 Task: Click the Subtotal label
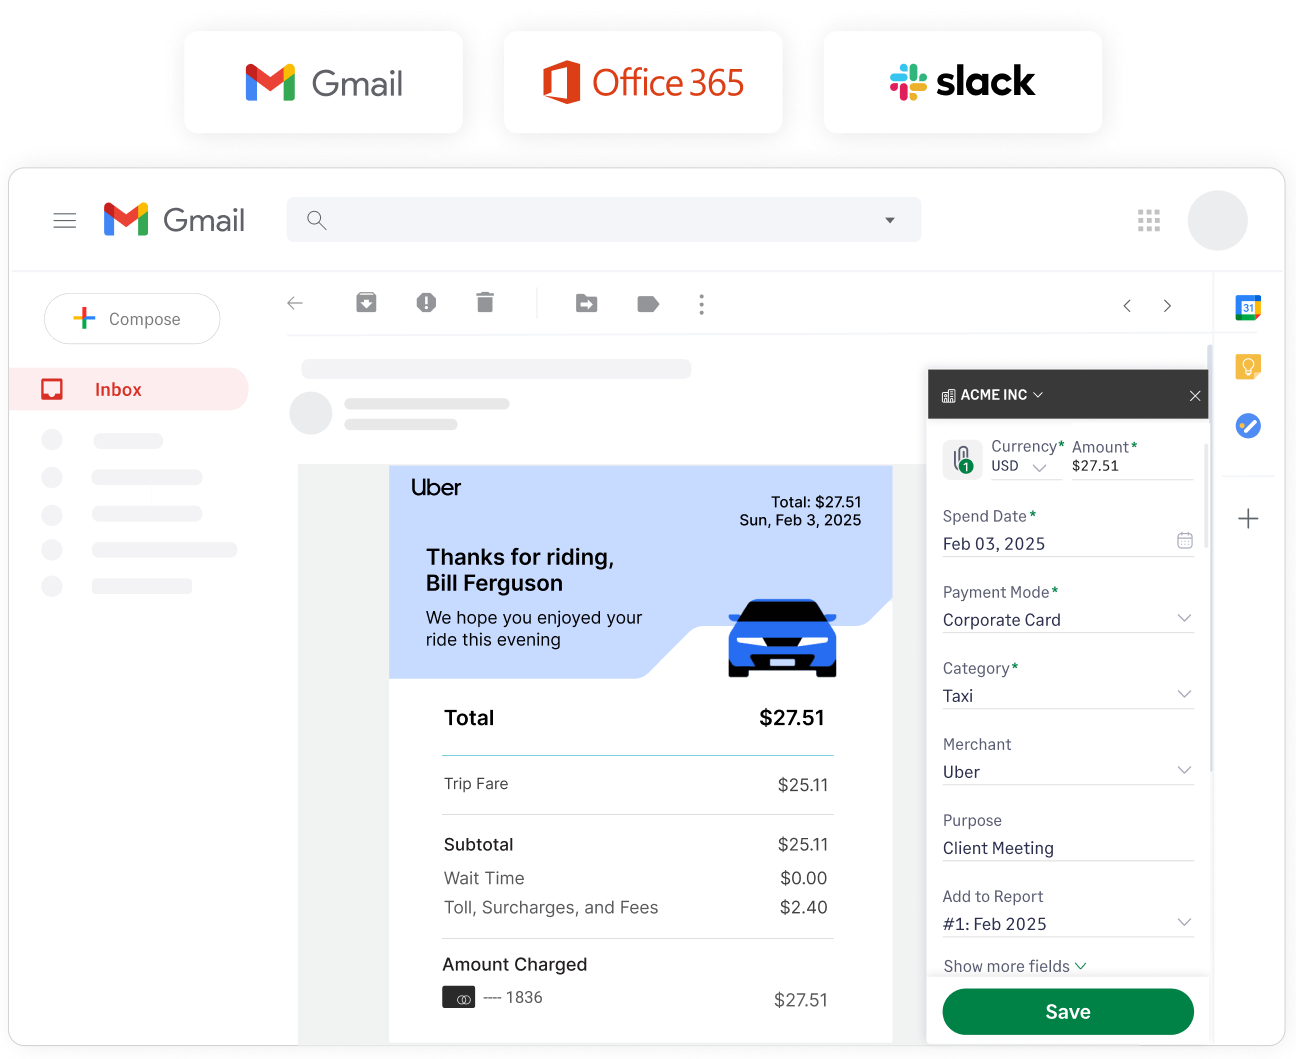pos(478,845)
